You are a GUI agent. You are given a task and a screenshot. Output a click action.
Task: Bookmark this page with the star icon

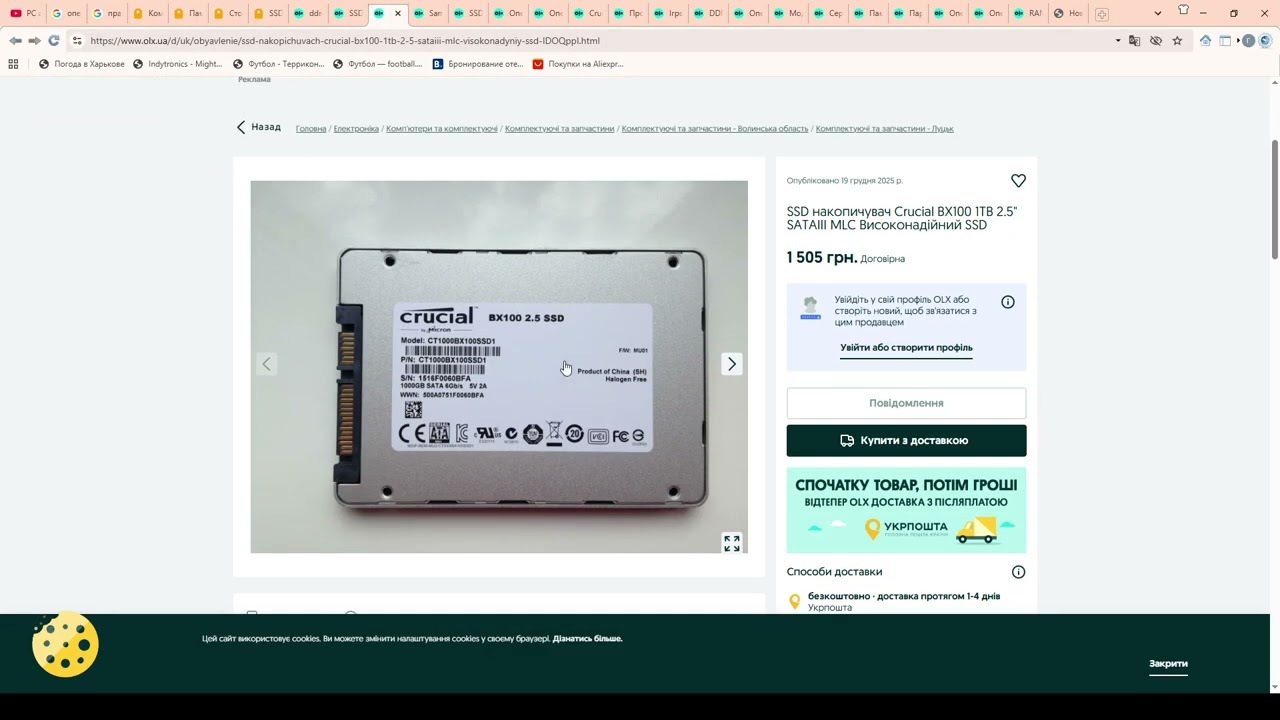tap(1177, 41)
